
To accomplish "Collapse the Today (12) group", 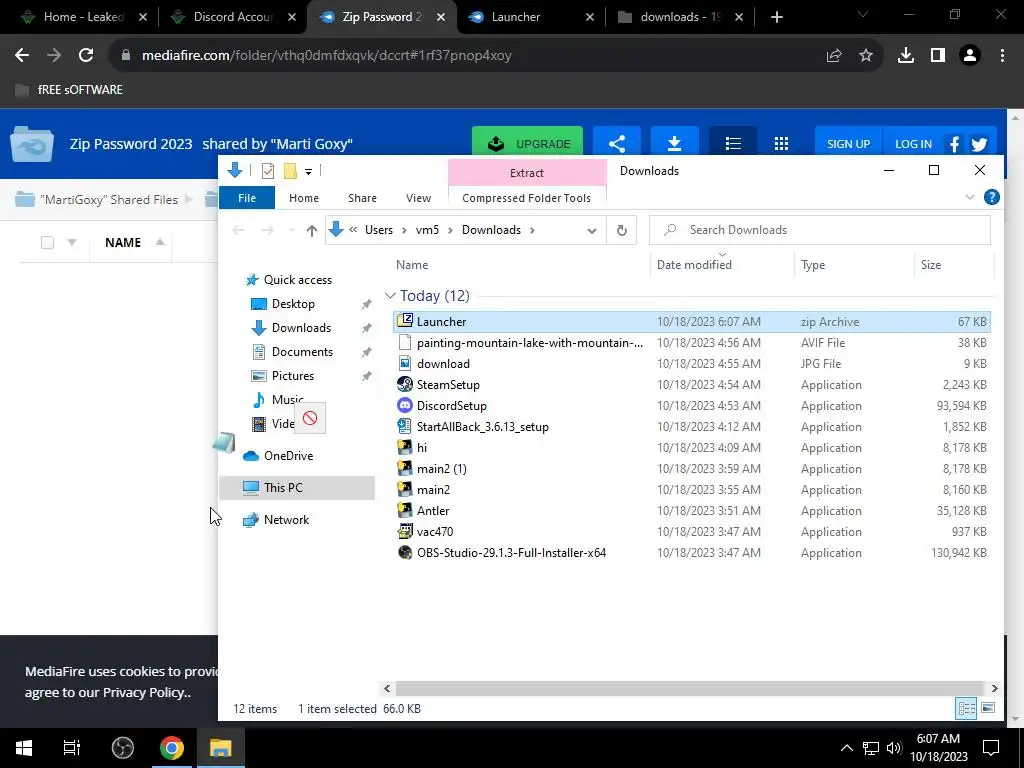I will coord(390,296).
